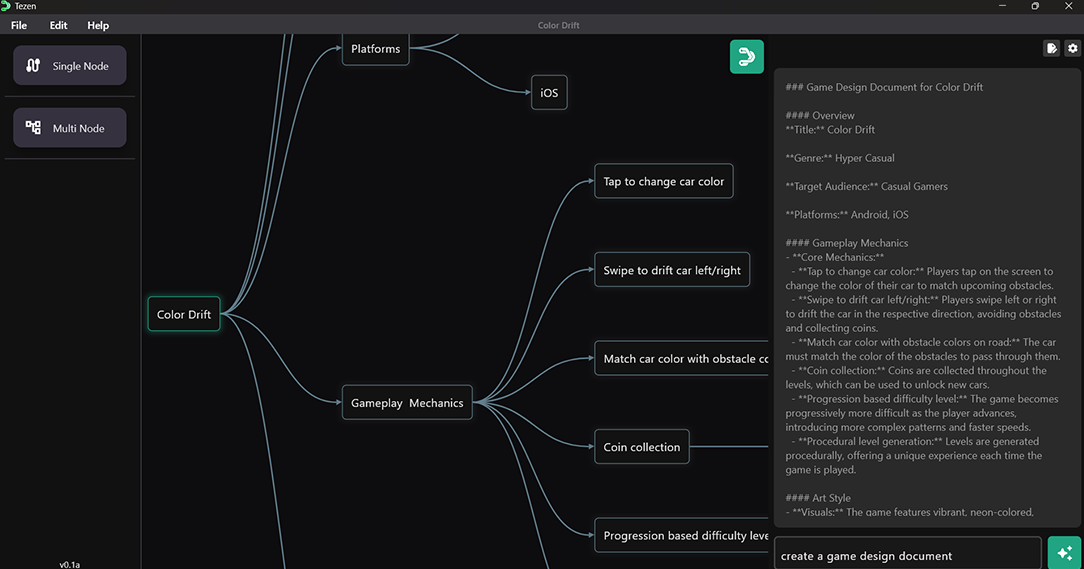
Task: Select the Color Drift root node
Action: click(184, 314)
